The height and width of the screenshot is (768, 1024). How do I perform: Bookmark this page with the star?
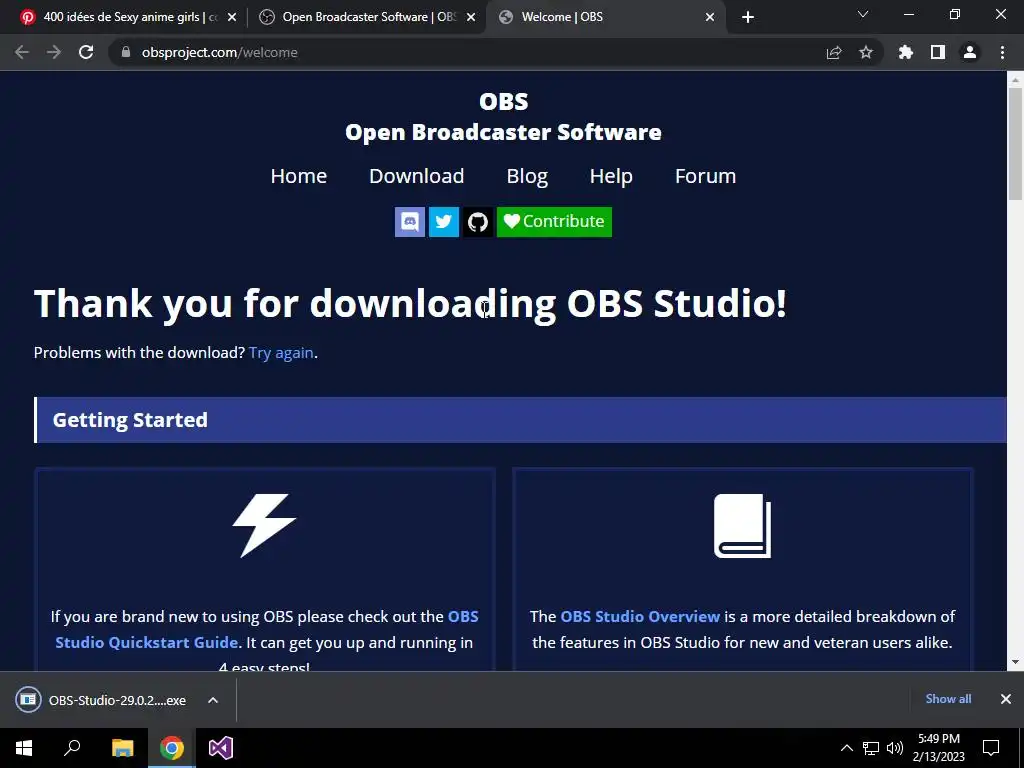pyautogui.click(x=866, y=52)
